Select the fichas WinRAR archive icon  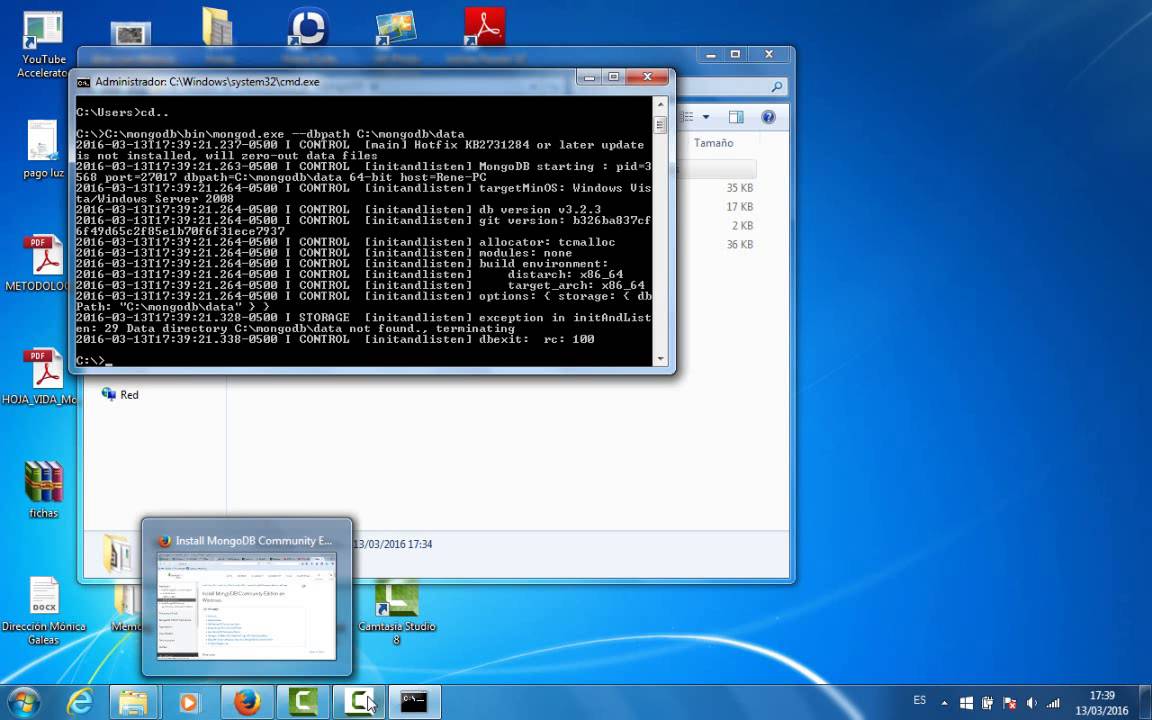click(x=43, y=489)
